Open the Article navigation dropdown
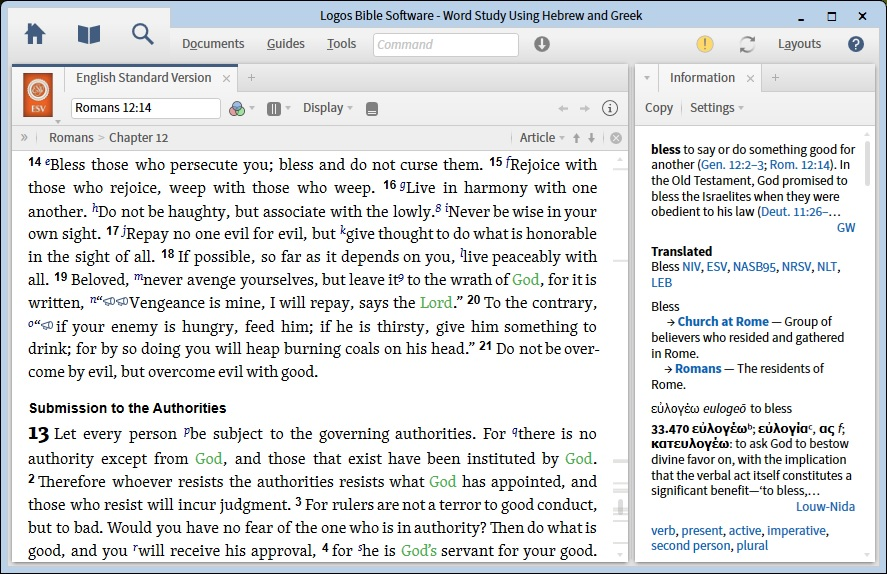 click(542, 138)
